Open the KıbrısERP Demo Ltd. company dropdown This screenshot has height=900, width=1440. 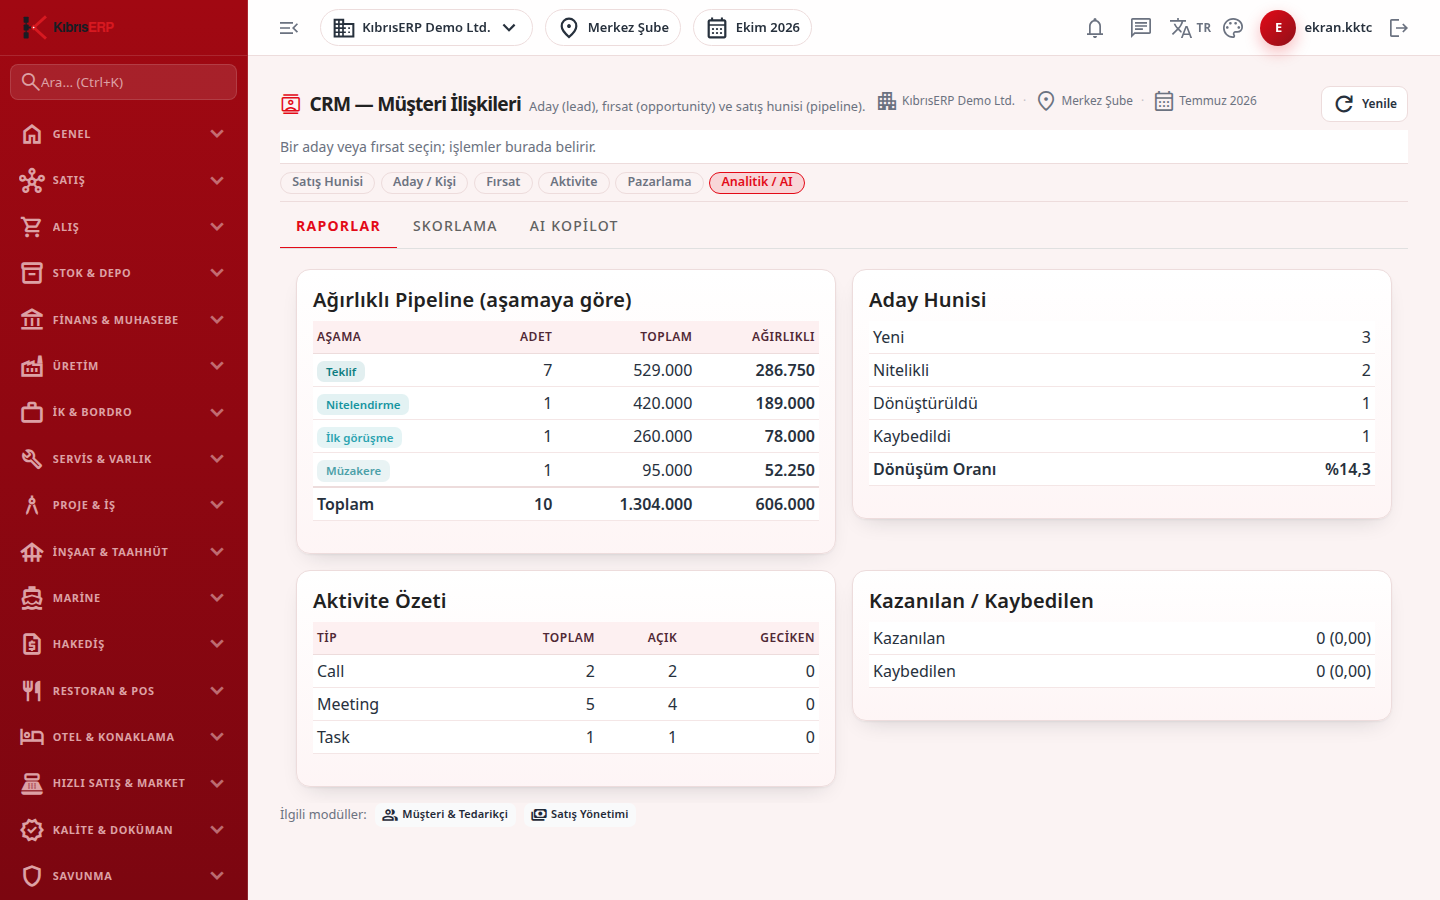(426, 28)
